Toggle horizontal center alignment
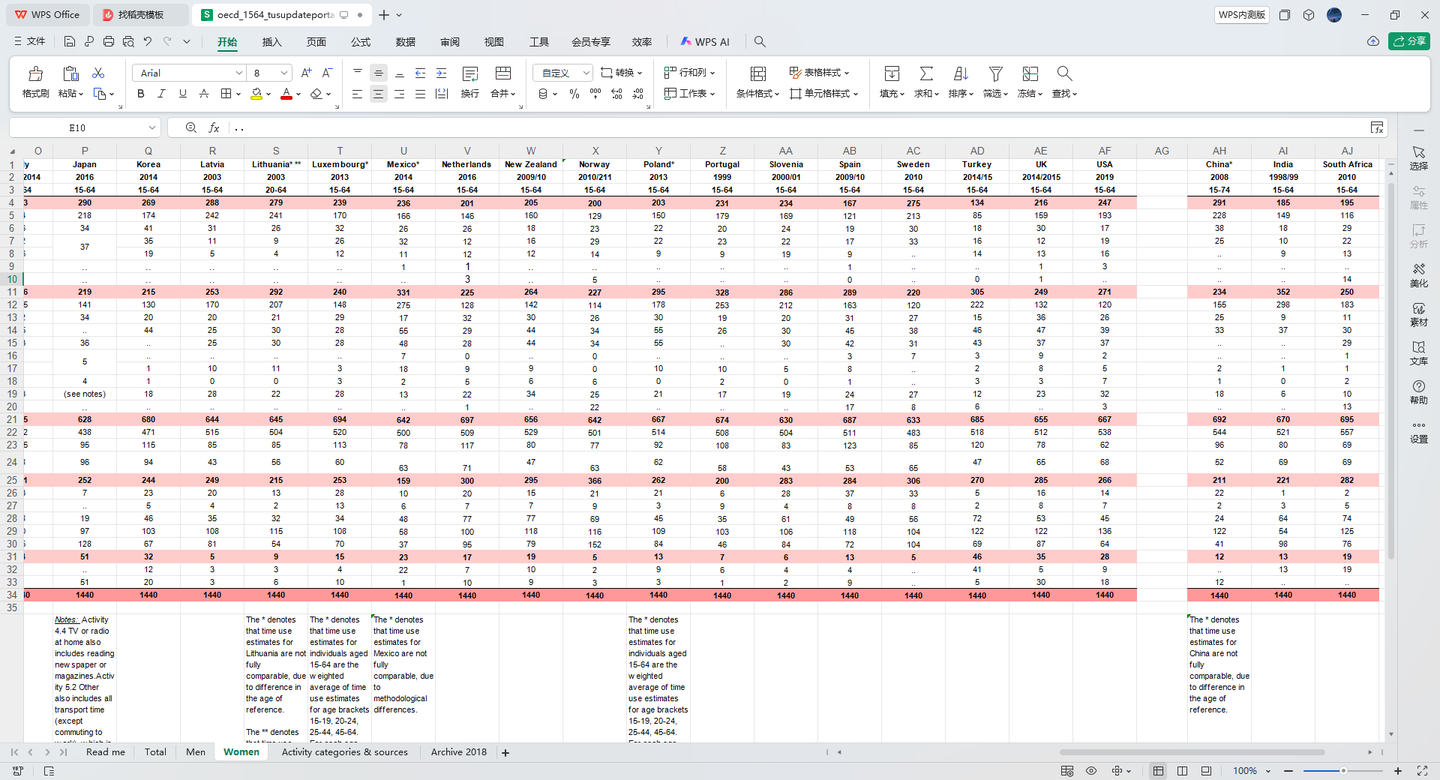 pyautogui.click(x=378, y=94)
